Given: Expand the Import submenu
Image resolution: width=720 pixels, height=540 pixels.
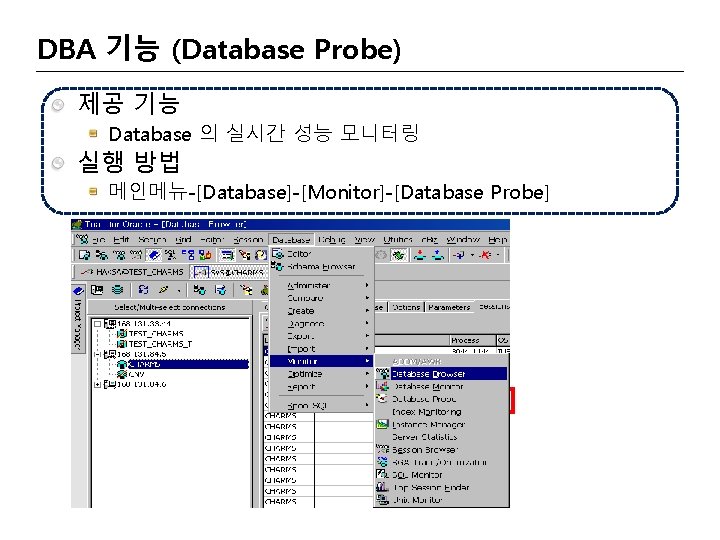Looking at the screenshot, I should point(321,349).
